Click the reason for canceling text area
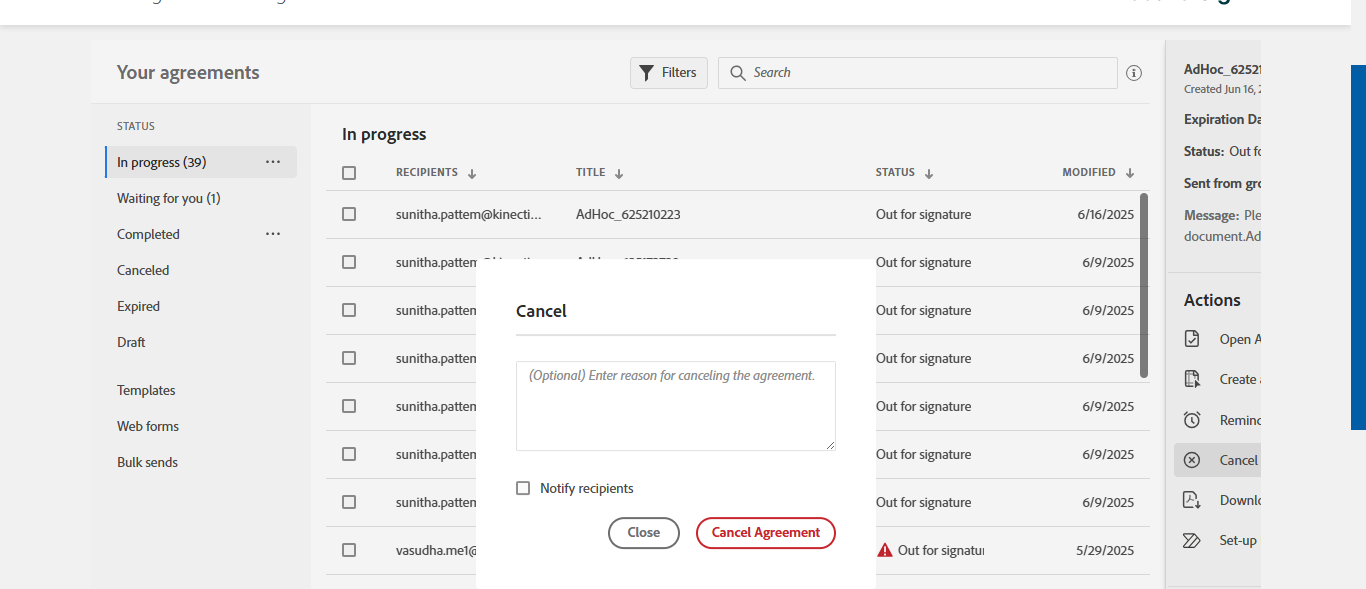The width and height of the screenshot is (1366, 589). pyautogui.click(x=675, y=406)
